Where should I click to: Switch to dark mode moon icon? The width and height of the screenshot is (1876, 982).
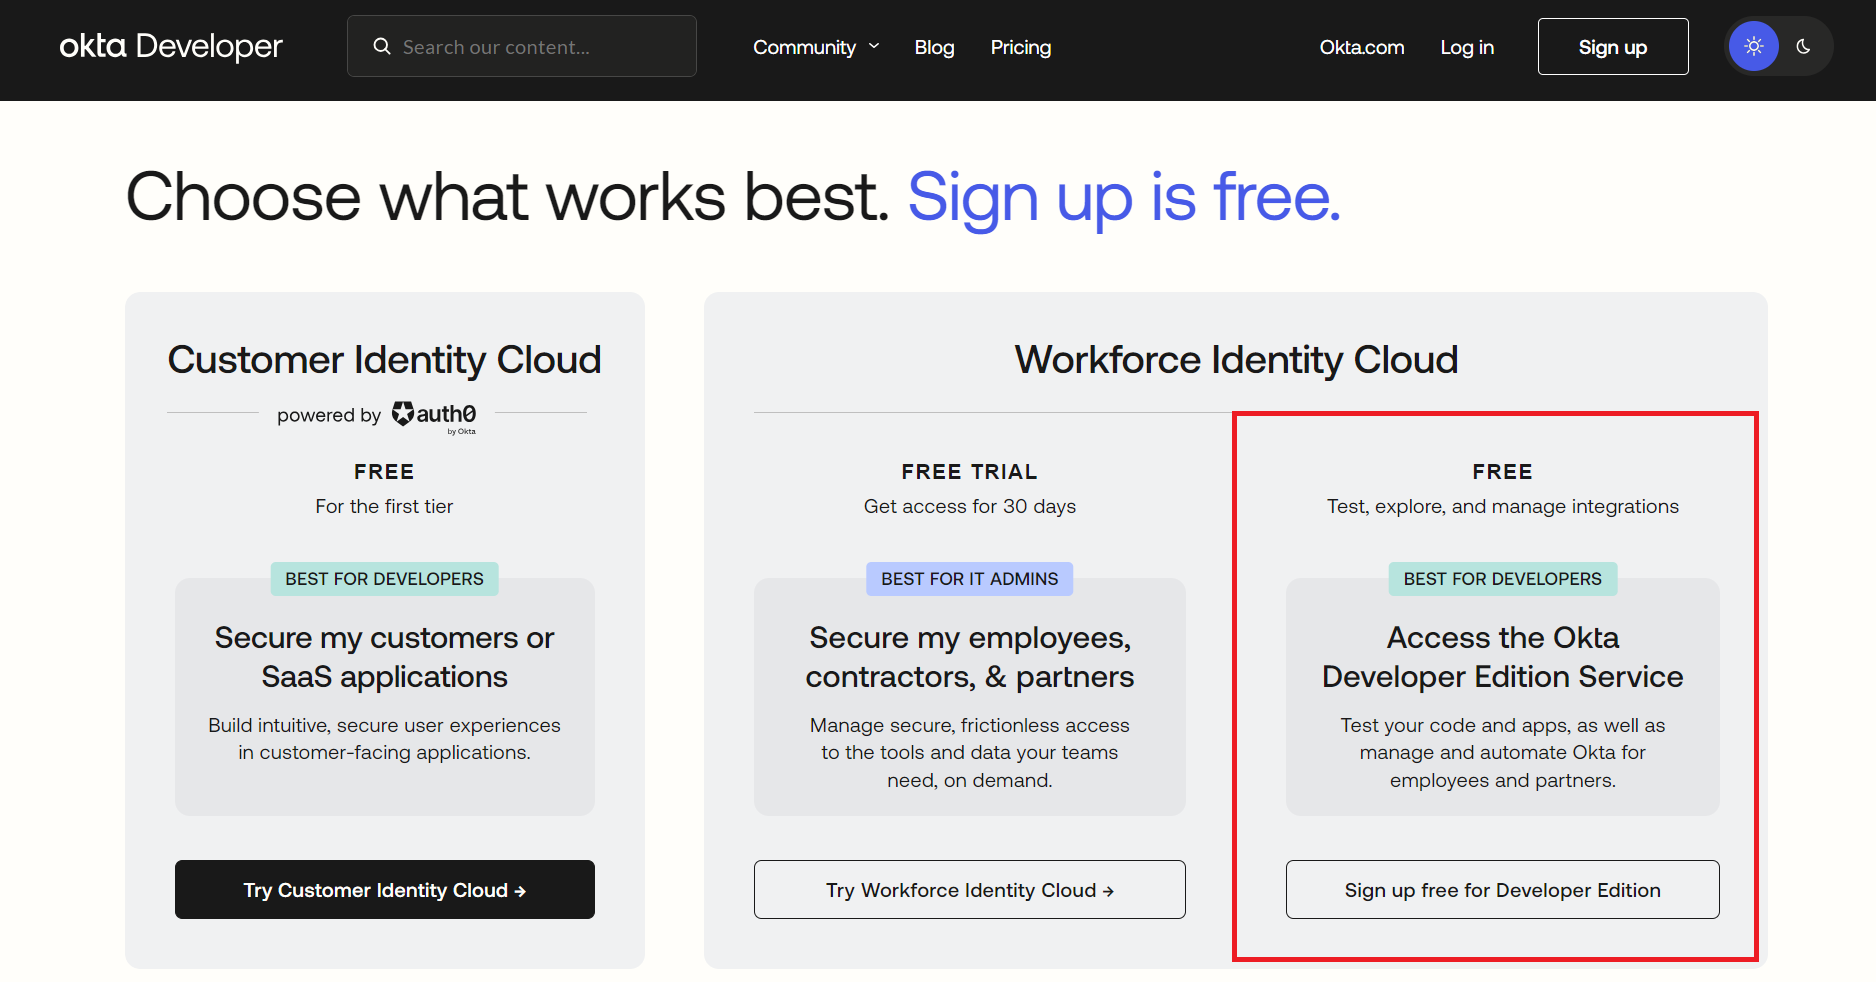(1803, 46)
